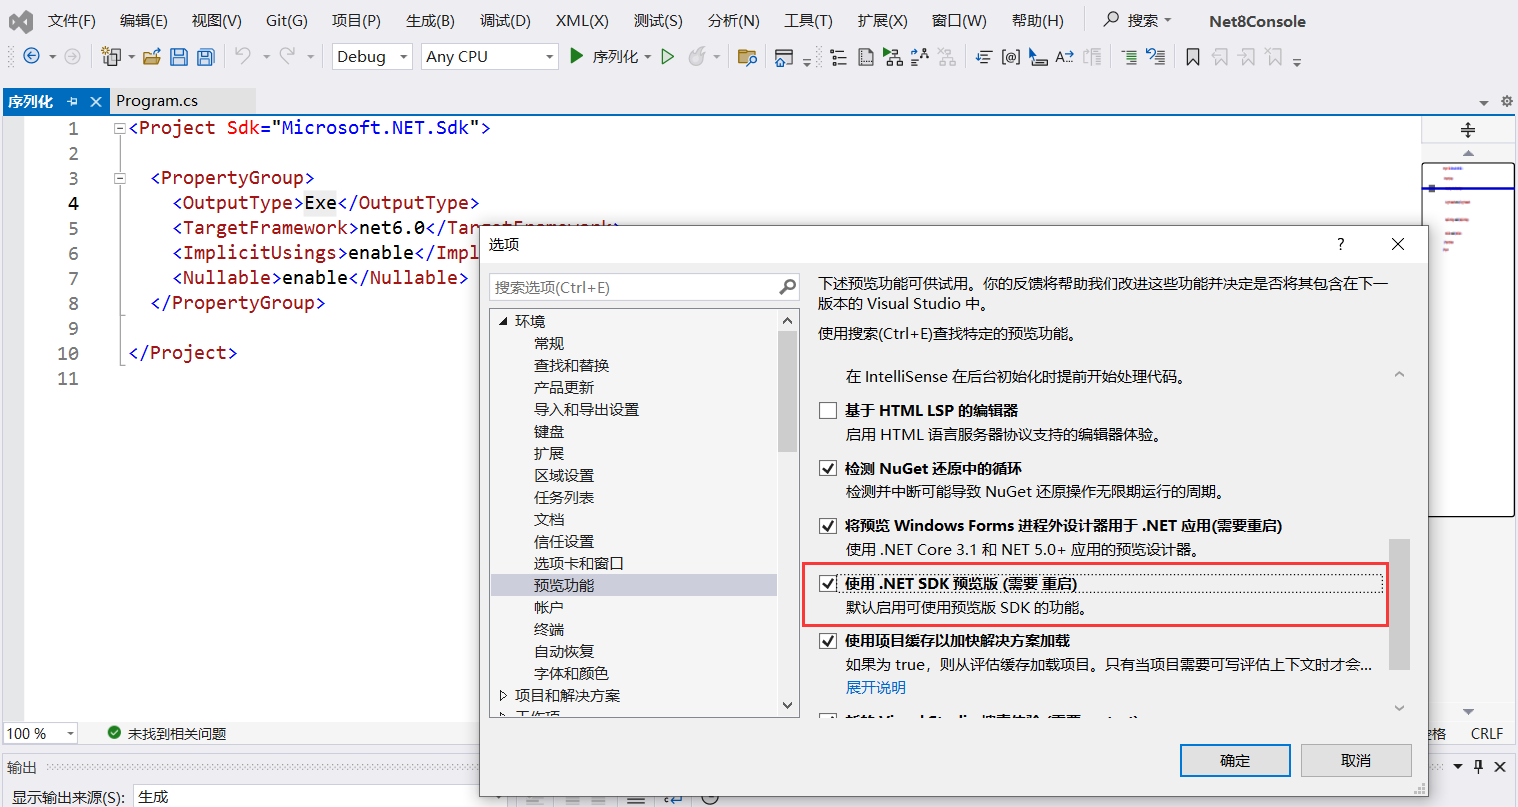
Task: Click the split editor handle icon
Action: click(1468, 130)
